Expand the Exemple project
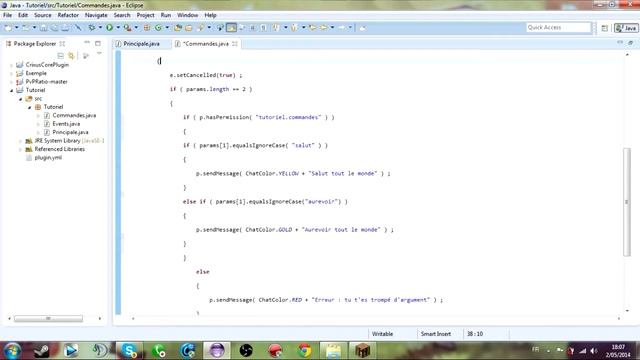This screenshot has width=640, height=360. tap(11, 73)
